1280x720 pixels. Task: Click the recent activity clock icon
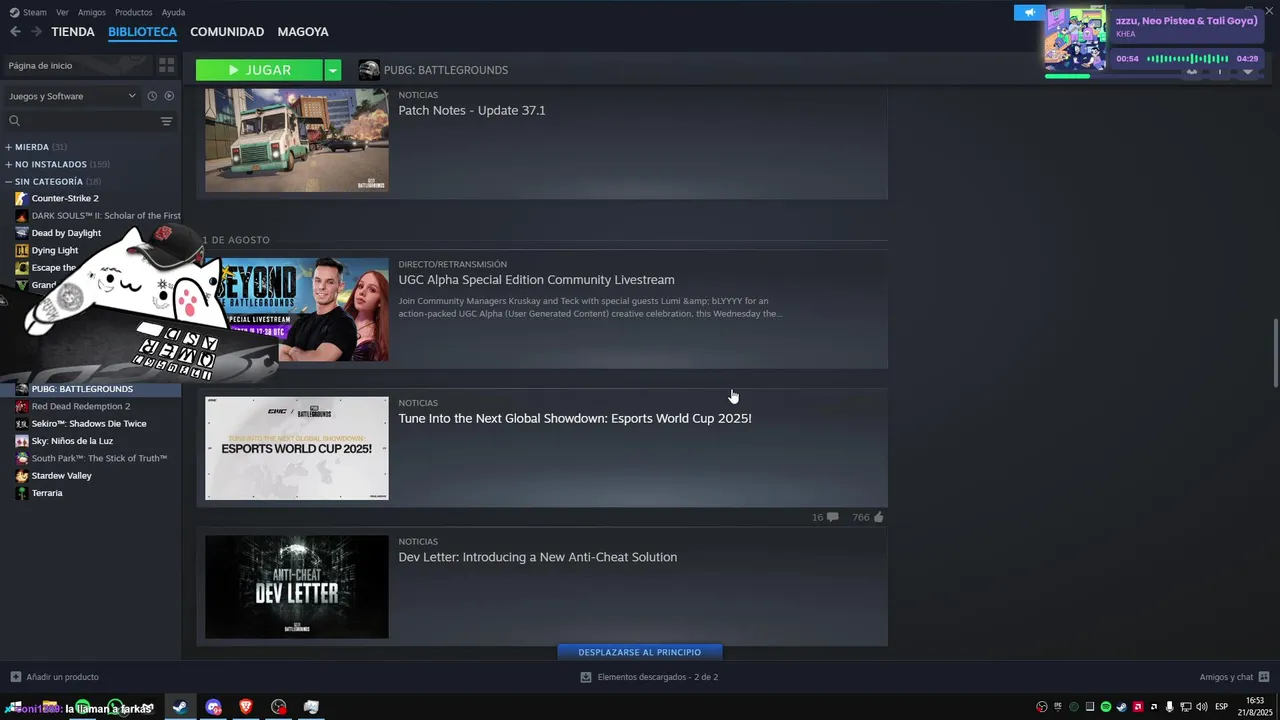pos(152,96)
